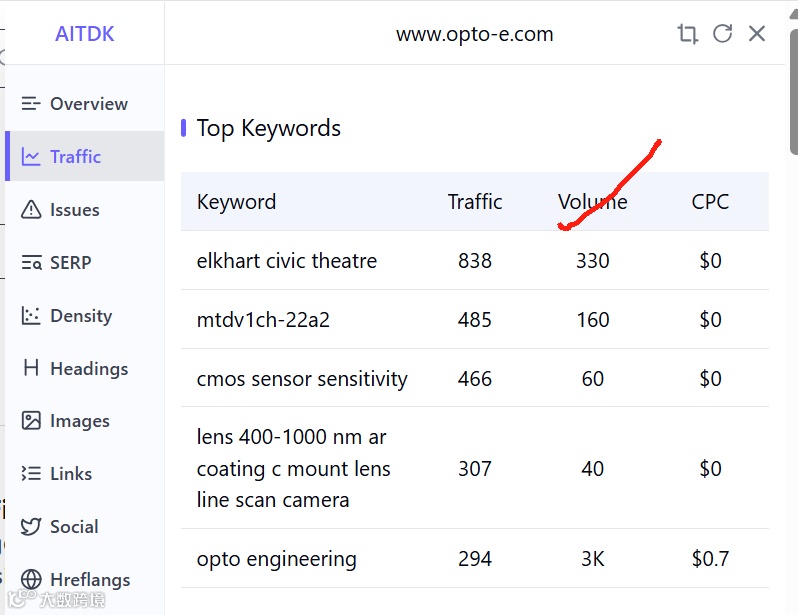Select keyword mtdv1ch-22a2

click(263, 320)
